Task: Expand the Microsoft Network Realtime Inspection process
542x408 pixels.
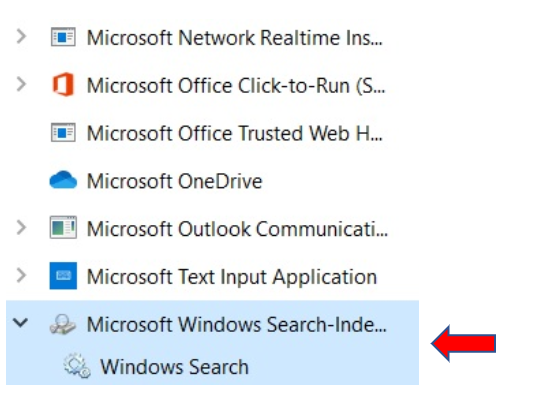Action: click(x=21, y=36)
